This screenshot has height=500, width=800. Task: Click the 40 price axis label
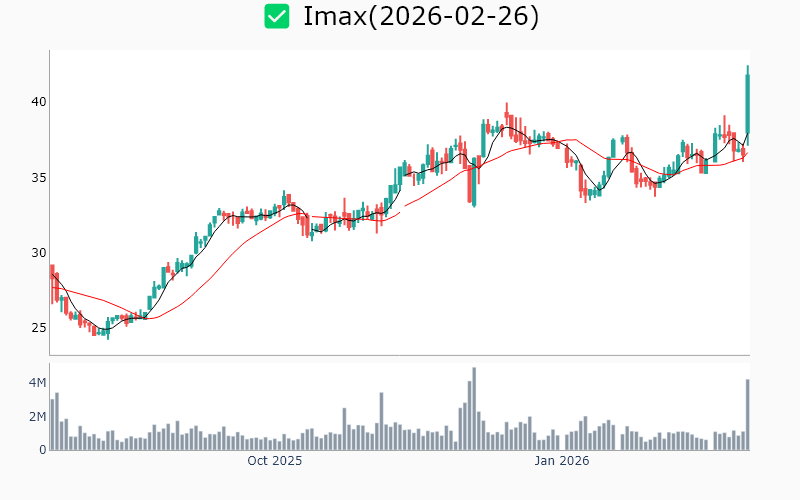37,102
